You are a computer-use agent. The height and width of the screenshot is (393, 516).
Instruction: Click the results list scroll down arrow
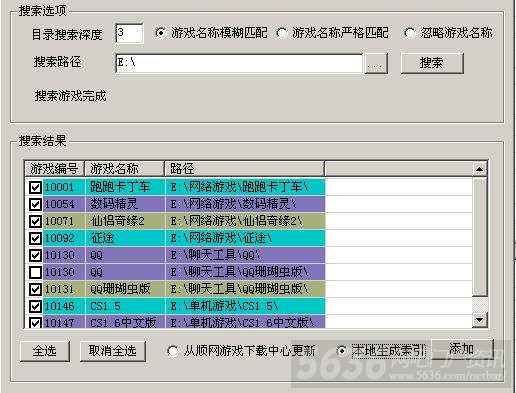480,320
